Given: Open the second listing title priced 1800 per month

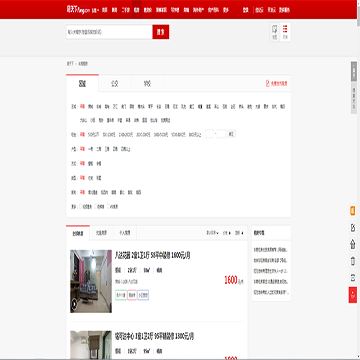Looking at the screenshot, I should 154,336.
